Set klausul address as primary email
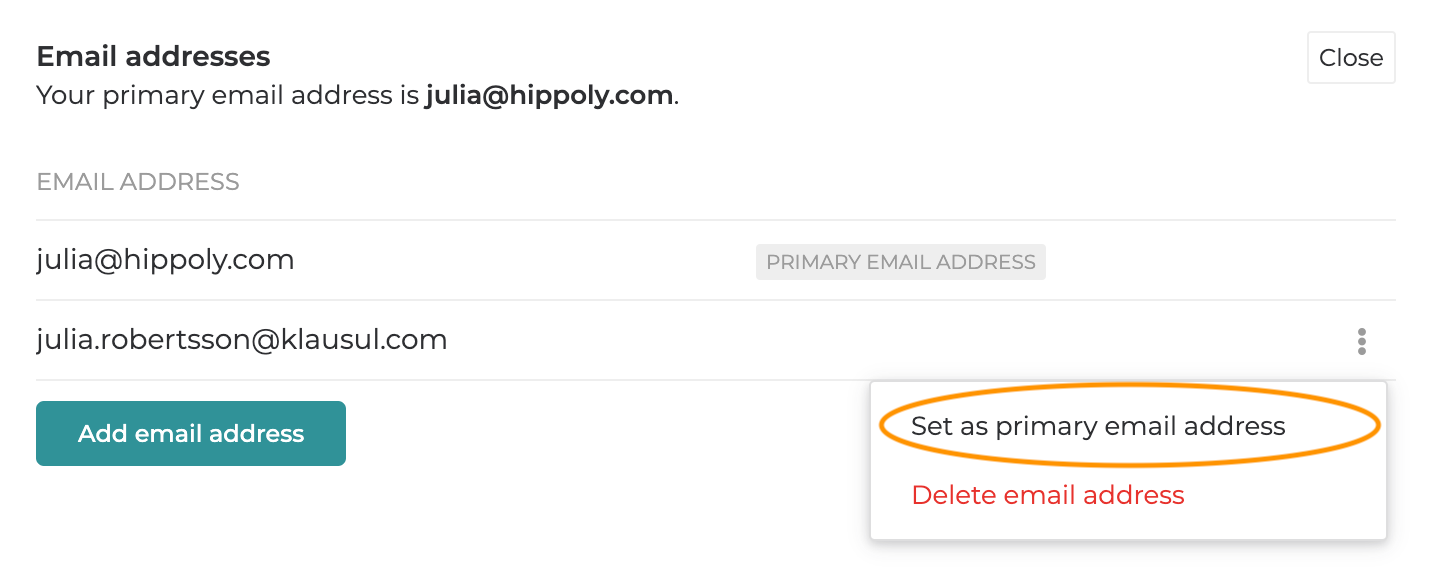The width and height of the screenshot is (1432, 572). 1097,426
